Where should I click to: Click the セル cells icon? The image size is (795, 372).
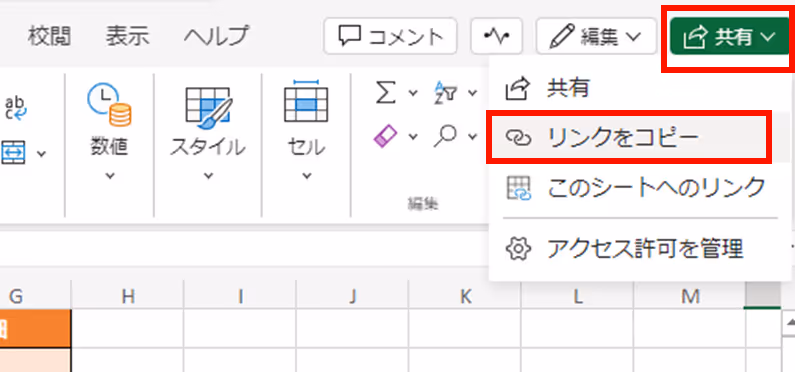tap(306, 101)
